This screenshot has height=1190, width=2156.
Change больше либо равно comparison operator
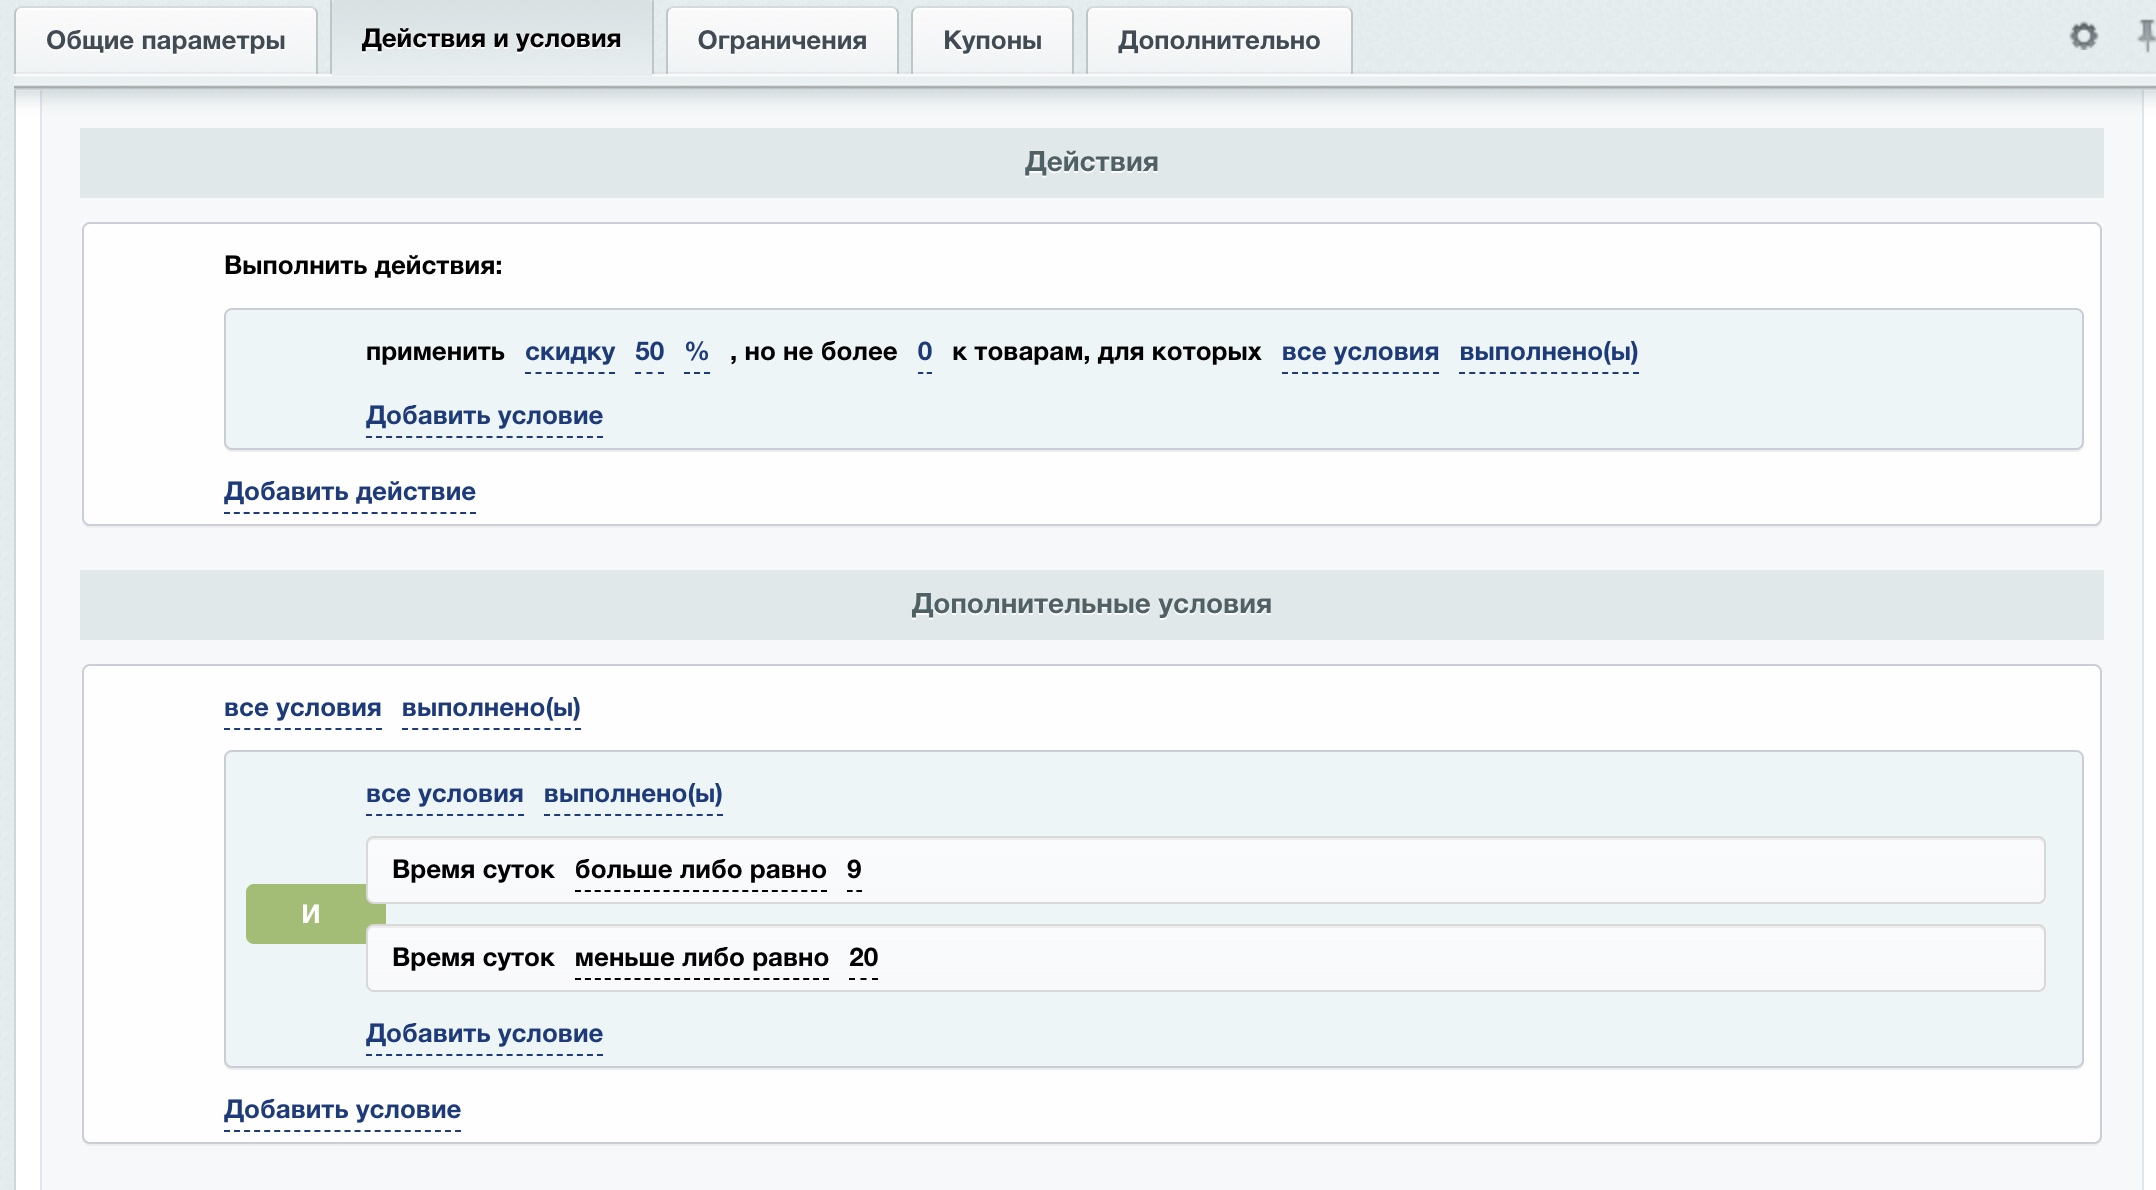click(x=700, y=870)
